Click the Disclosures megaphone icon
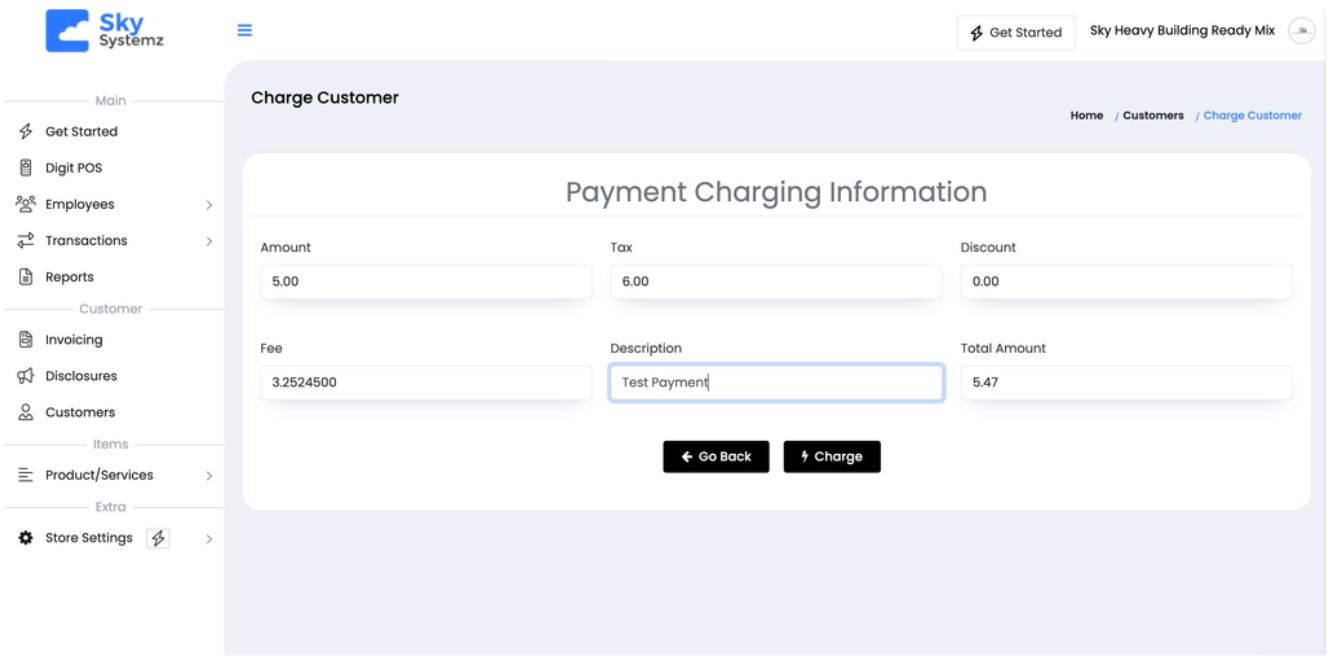The width and height of the screenshot is (1328, 658). pyautogui.click(x=26, y=376)
